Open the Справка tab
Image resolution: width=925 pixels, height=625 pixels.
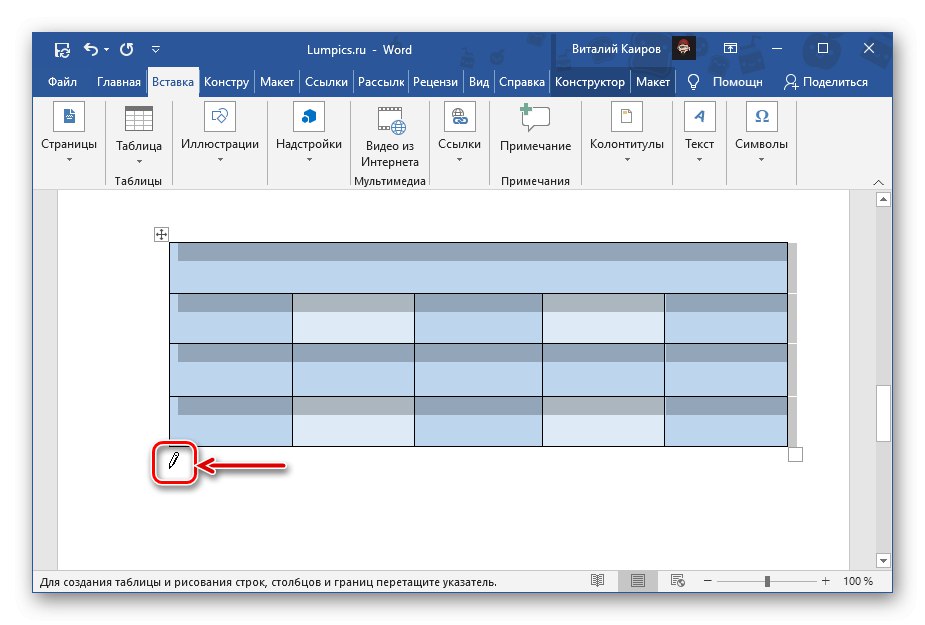click(522, 82)
